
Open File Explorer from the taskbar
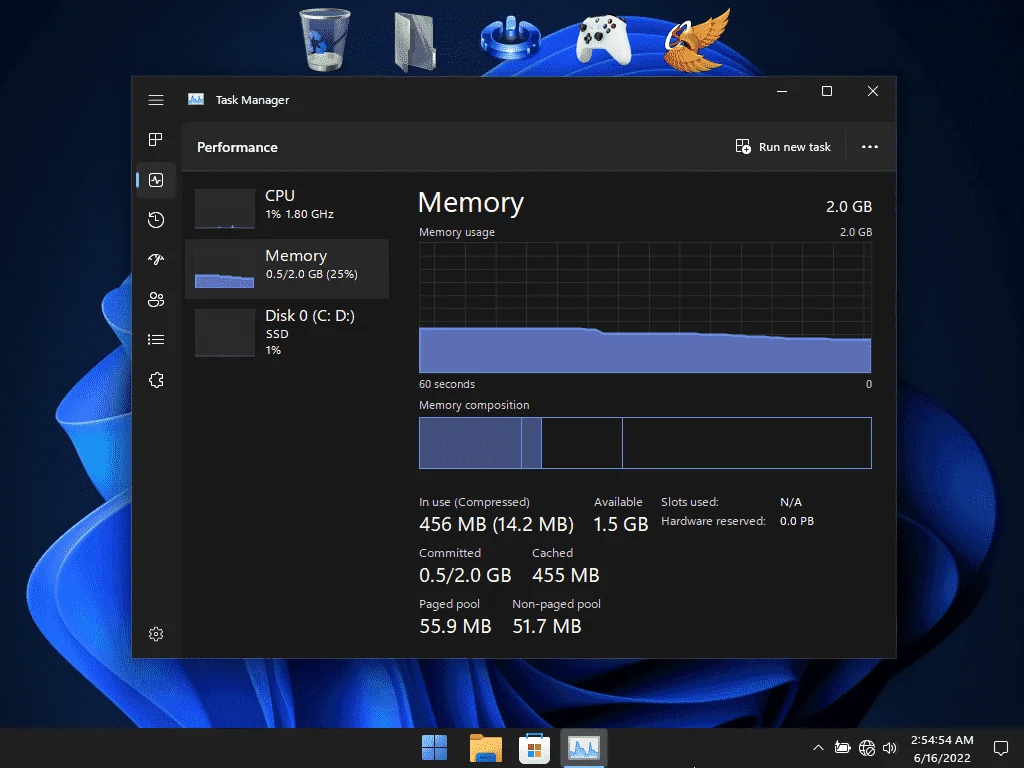[485, 748]
